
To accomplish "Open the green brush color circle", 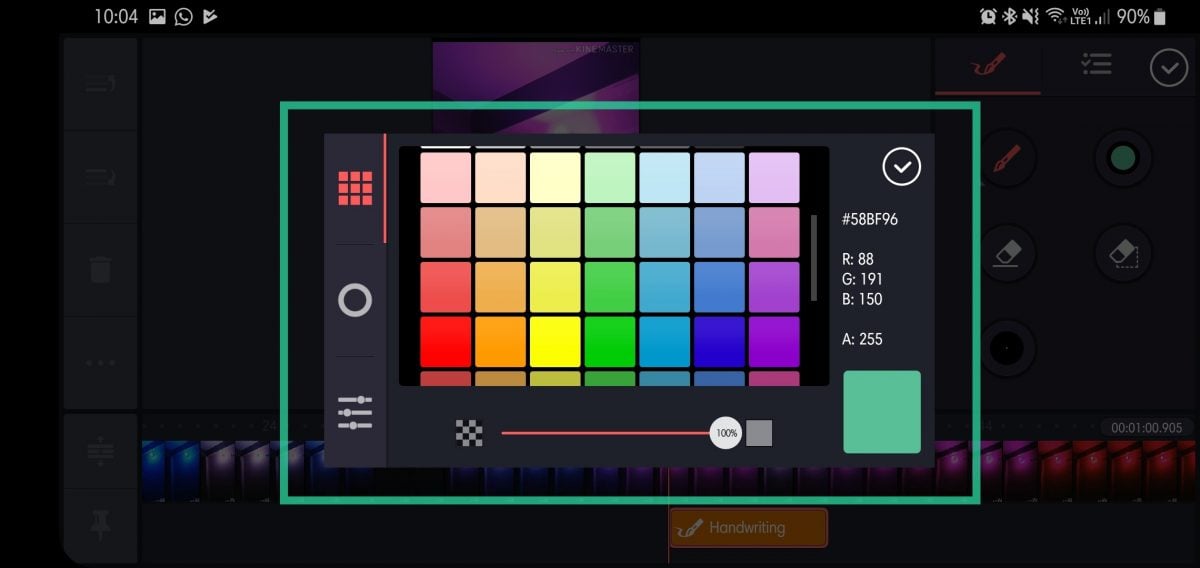I will 1124,158.
